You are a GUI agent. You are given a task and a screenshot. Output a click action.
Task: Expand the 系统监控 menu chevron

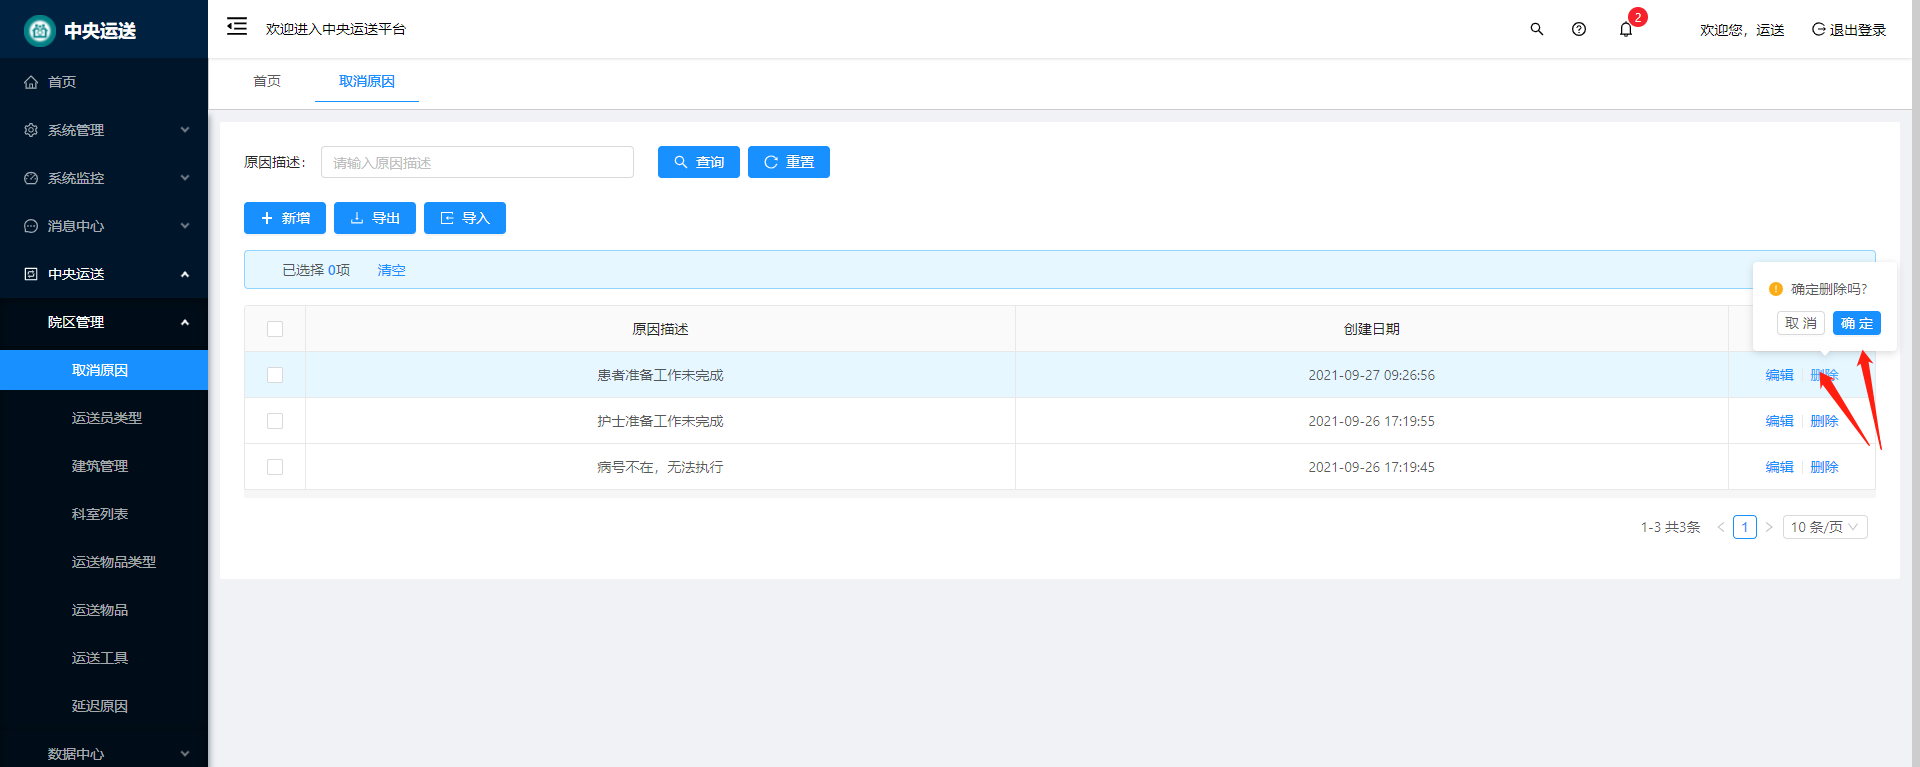click(x=185, y=178)
